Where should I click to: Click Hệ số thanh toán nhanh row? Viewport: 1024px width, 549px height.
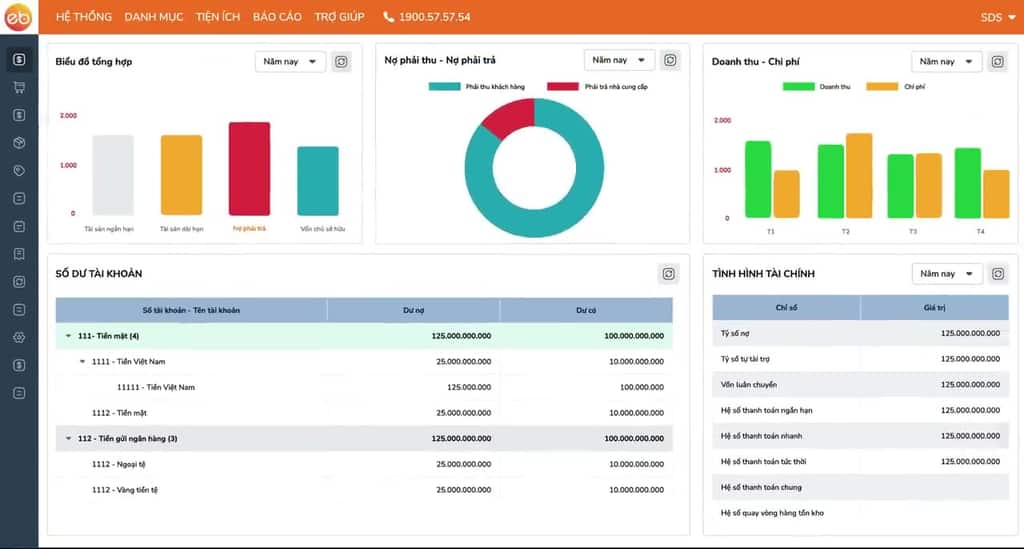pos(861,435)
